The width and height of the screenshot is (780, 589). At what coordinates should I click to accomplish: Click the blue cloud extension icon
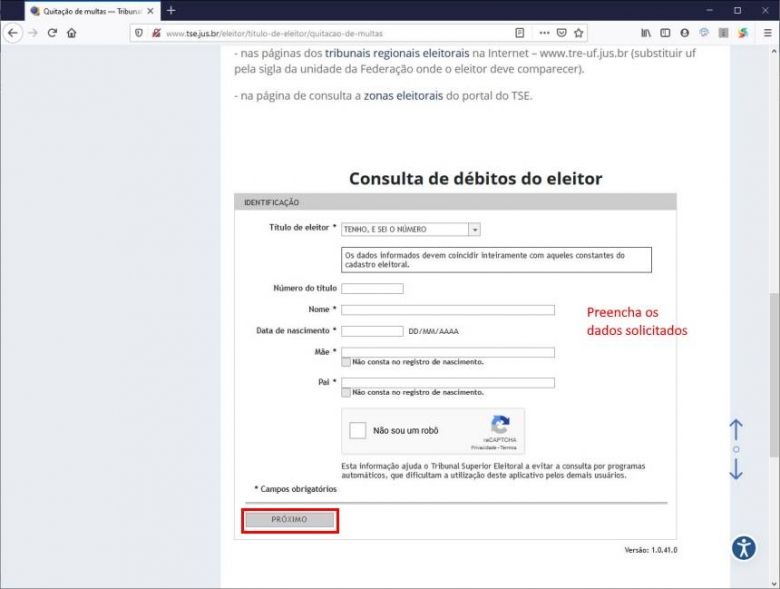tap(704, 33)
